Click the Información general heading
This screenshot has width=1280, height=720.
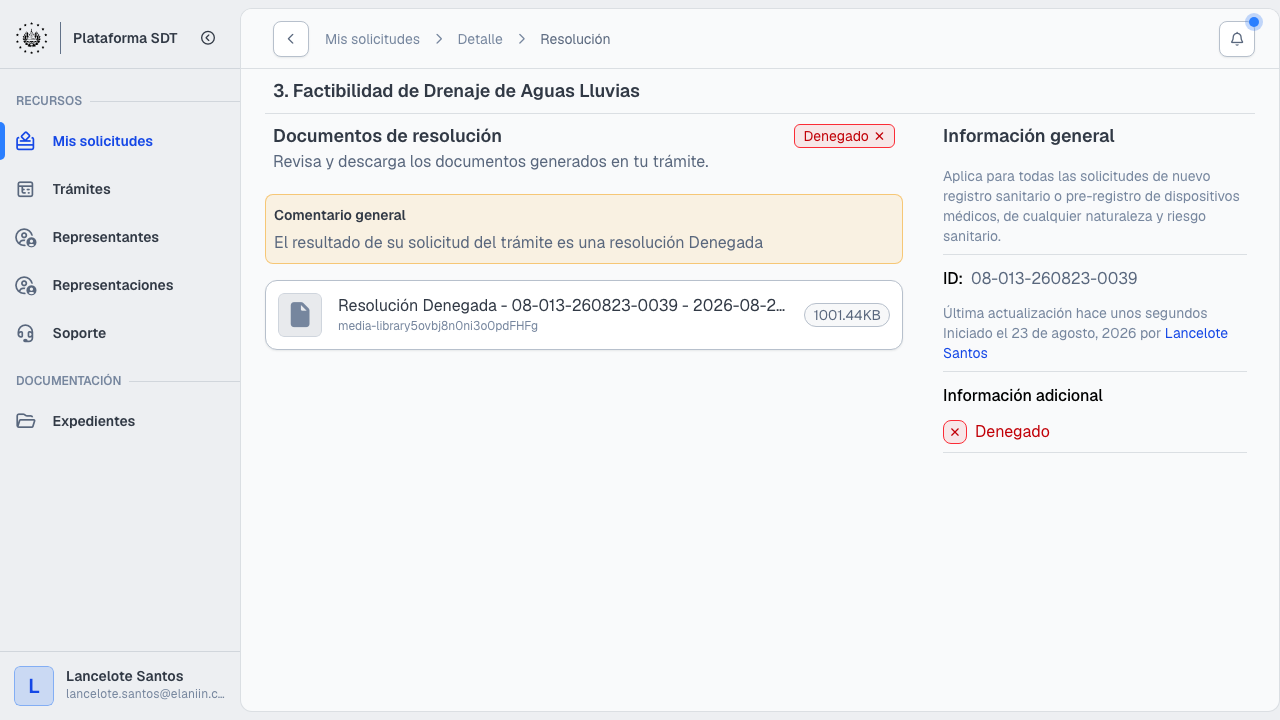pyautogui.click(x=1029, y=136)
